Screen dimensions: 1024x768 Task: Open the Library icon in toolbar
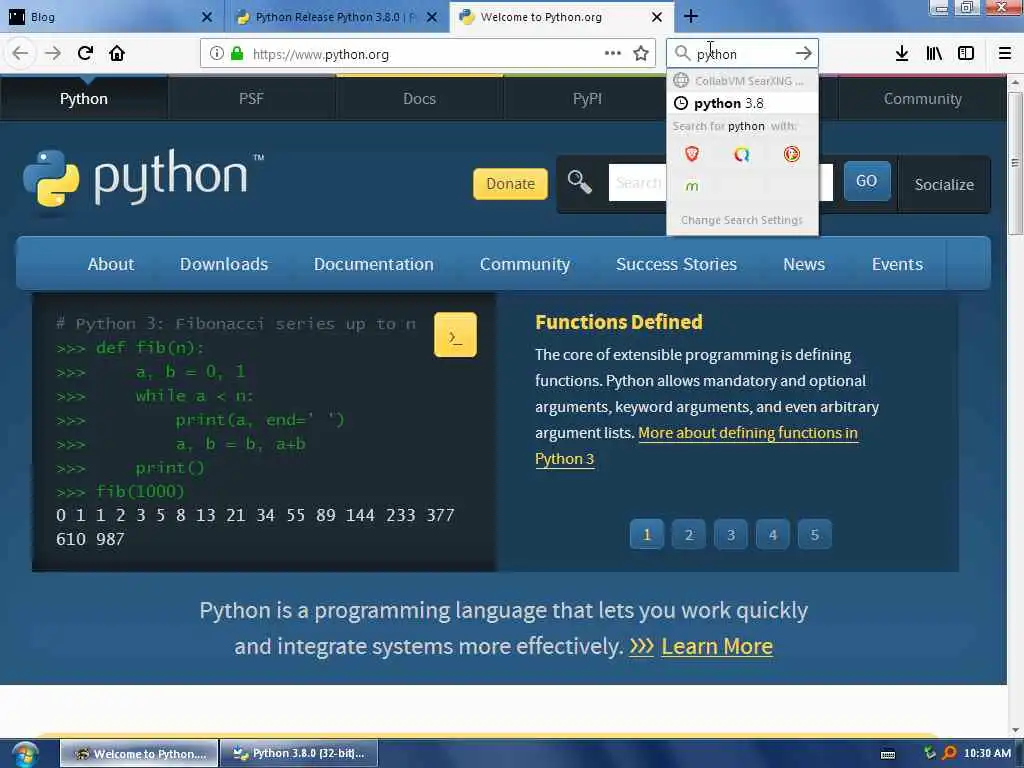[934, 53]
